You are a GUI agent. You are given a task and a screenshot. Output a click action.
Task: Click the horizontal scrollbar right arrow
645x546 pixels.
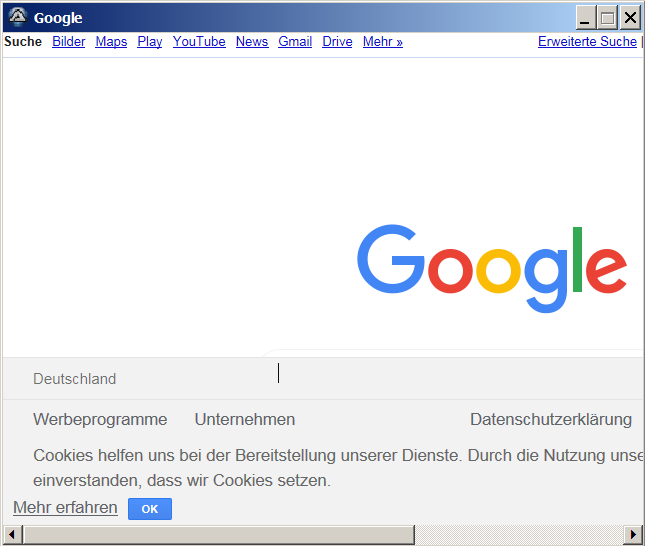tap(632, 534)
